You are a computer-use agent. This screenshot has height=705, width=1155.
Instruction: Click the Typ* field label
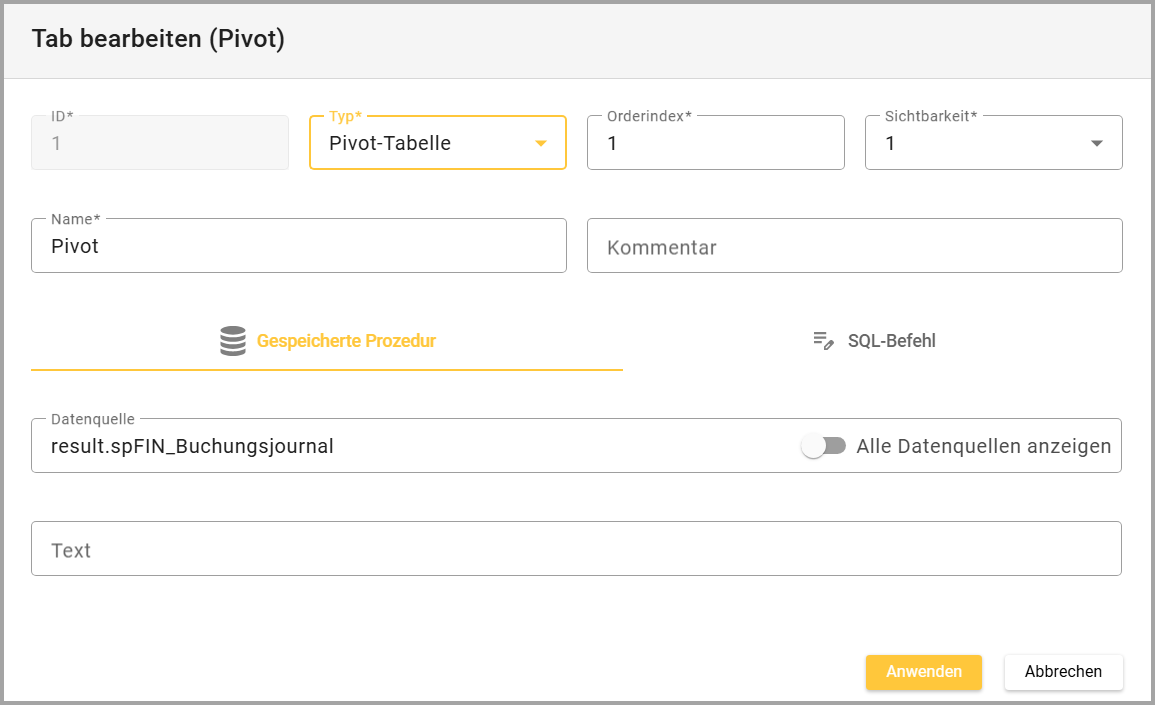click(345, 116)
